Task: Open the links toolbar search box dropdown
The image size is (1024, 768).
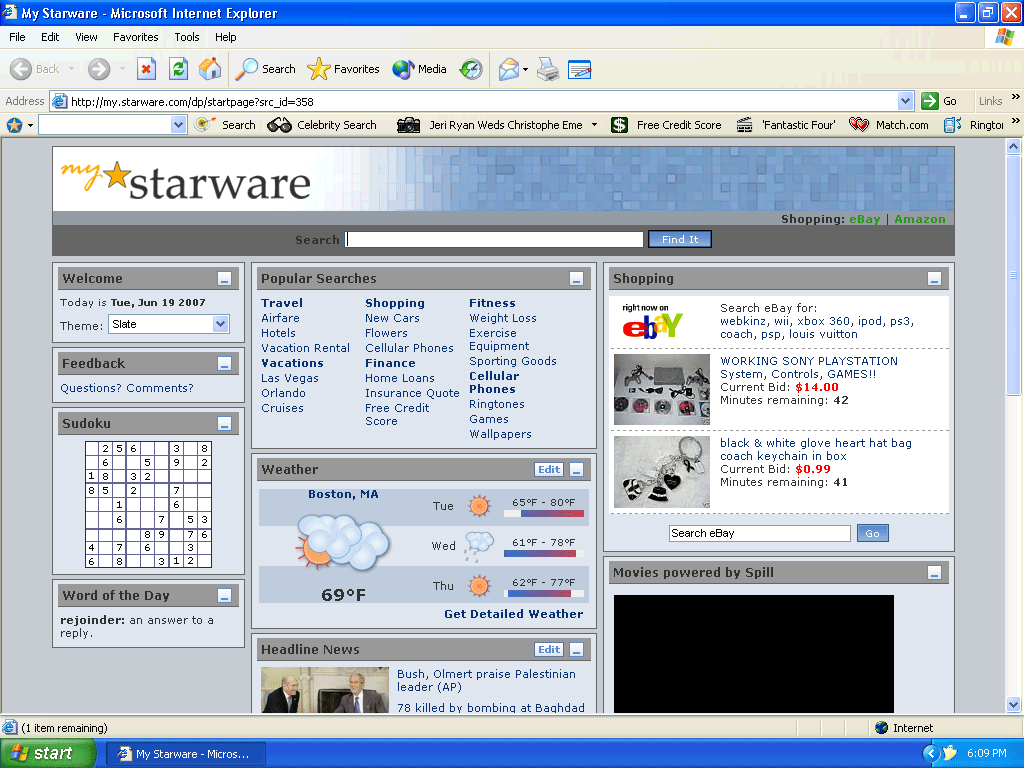Action: (179, 125)
